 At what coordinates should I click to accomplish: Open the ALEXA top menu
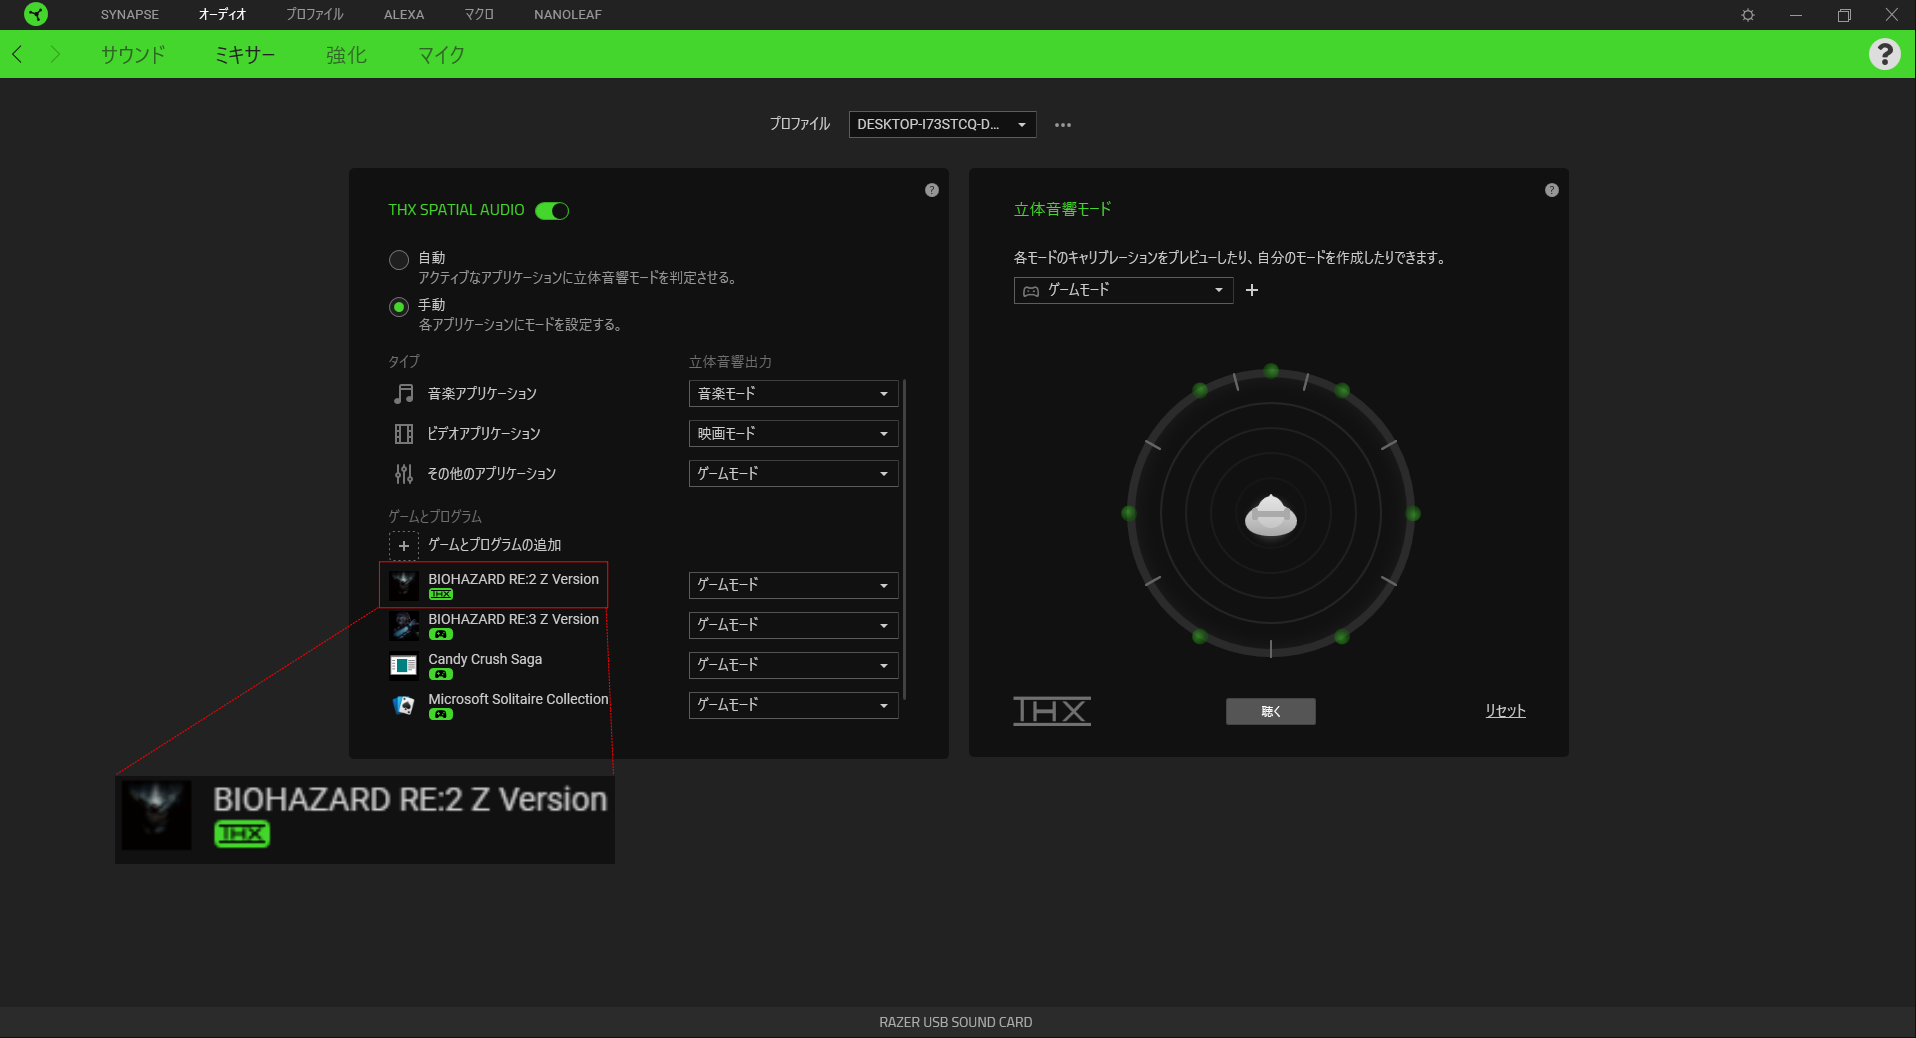(x=404, y=15)
